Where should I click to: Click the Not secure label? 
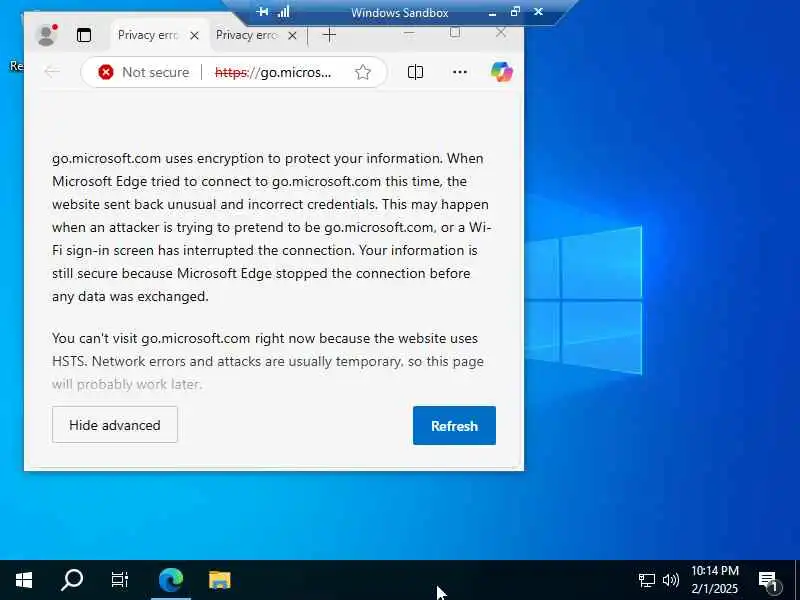(x=156, y=72)
